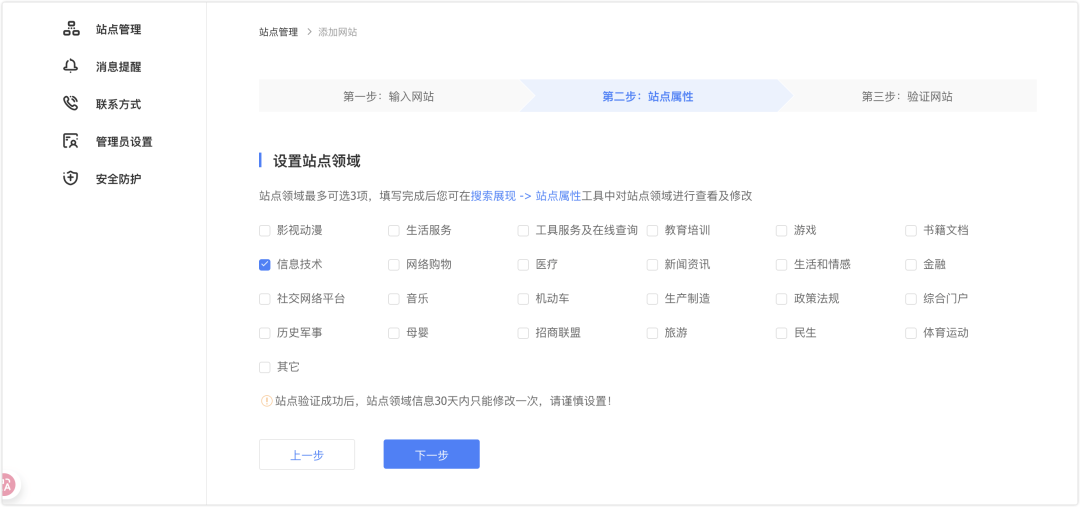The width and height of the screenshot is (1080, 507).
Task: Click the 添加网站 breadcrumb text
Action: [338, 32]
